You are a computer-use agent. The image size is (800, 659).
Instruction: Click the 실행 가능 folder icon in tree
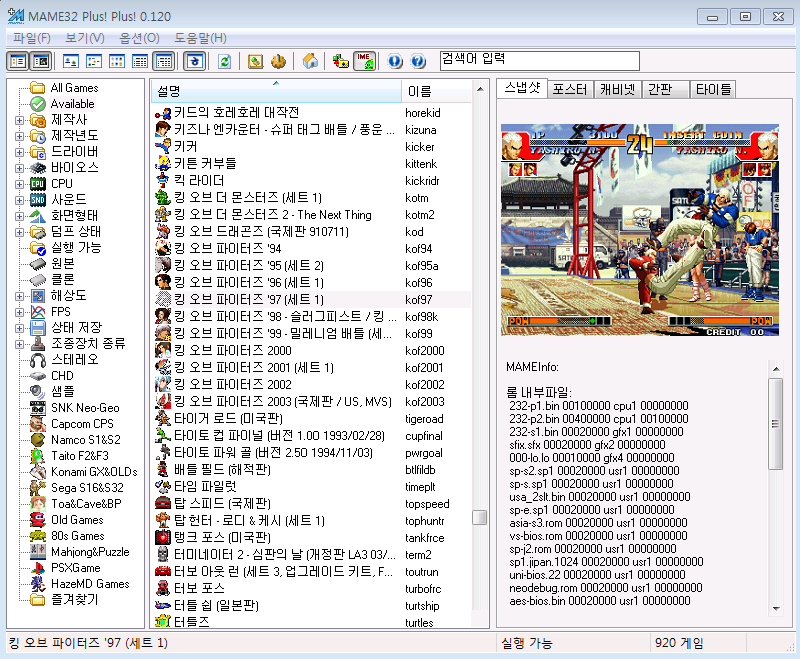38,248
